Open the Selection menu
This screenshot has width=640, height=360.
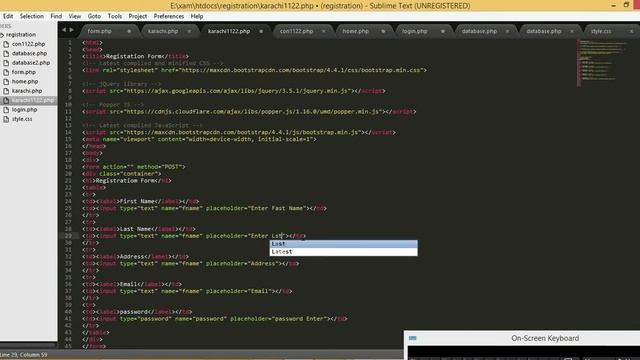(x=31, y=16)
